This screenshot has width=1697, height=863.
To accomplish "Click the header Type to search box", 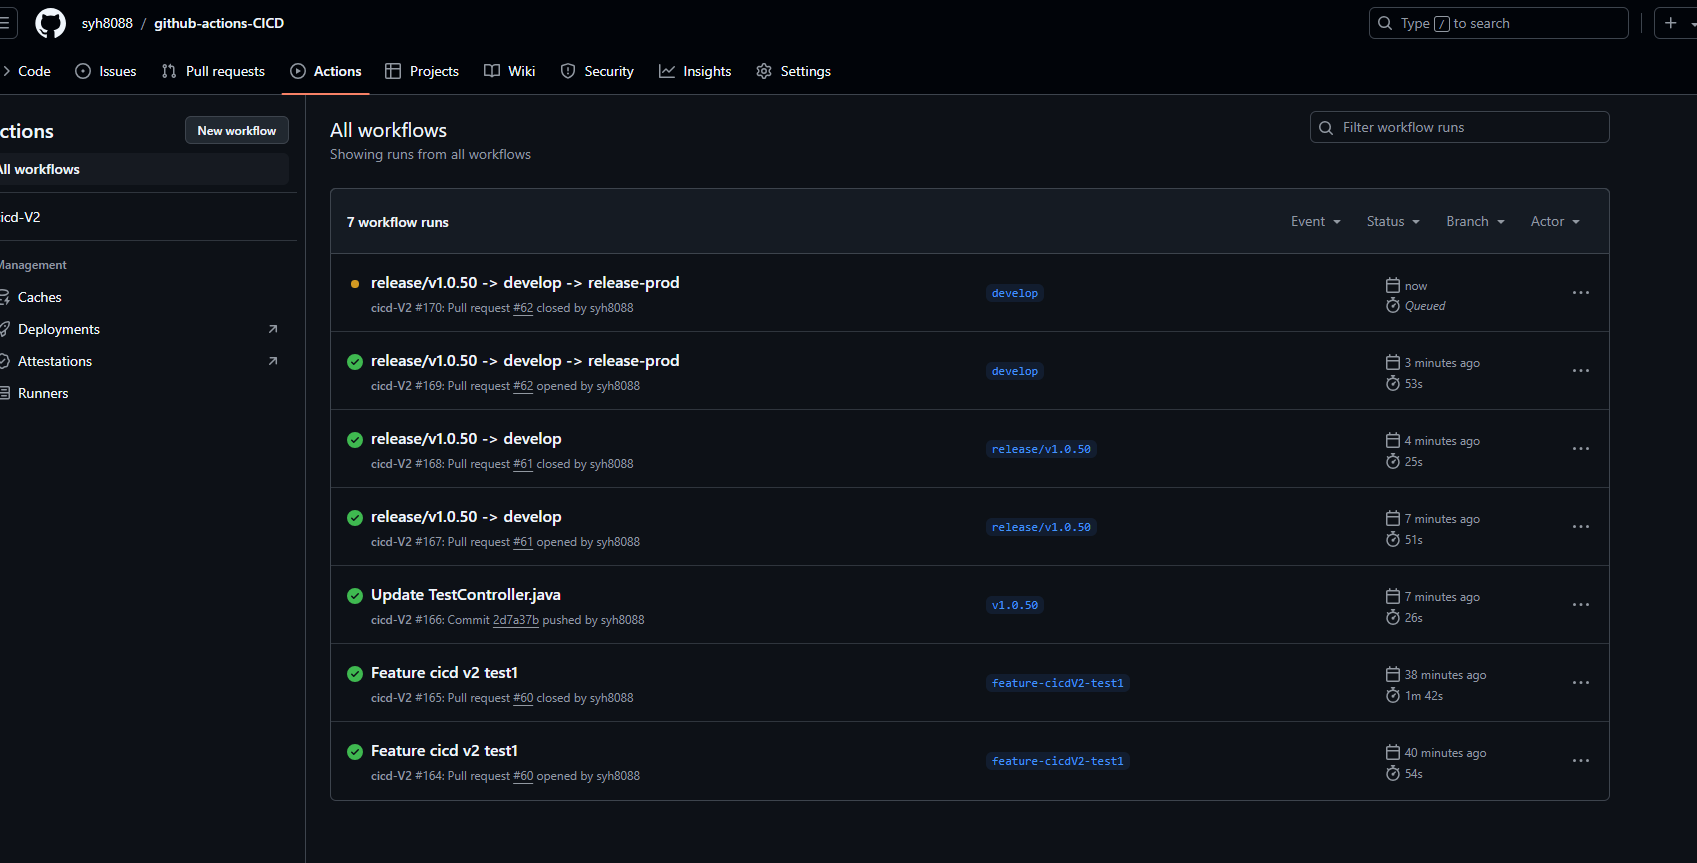I will point(1498,23).
